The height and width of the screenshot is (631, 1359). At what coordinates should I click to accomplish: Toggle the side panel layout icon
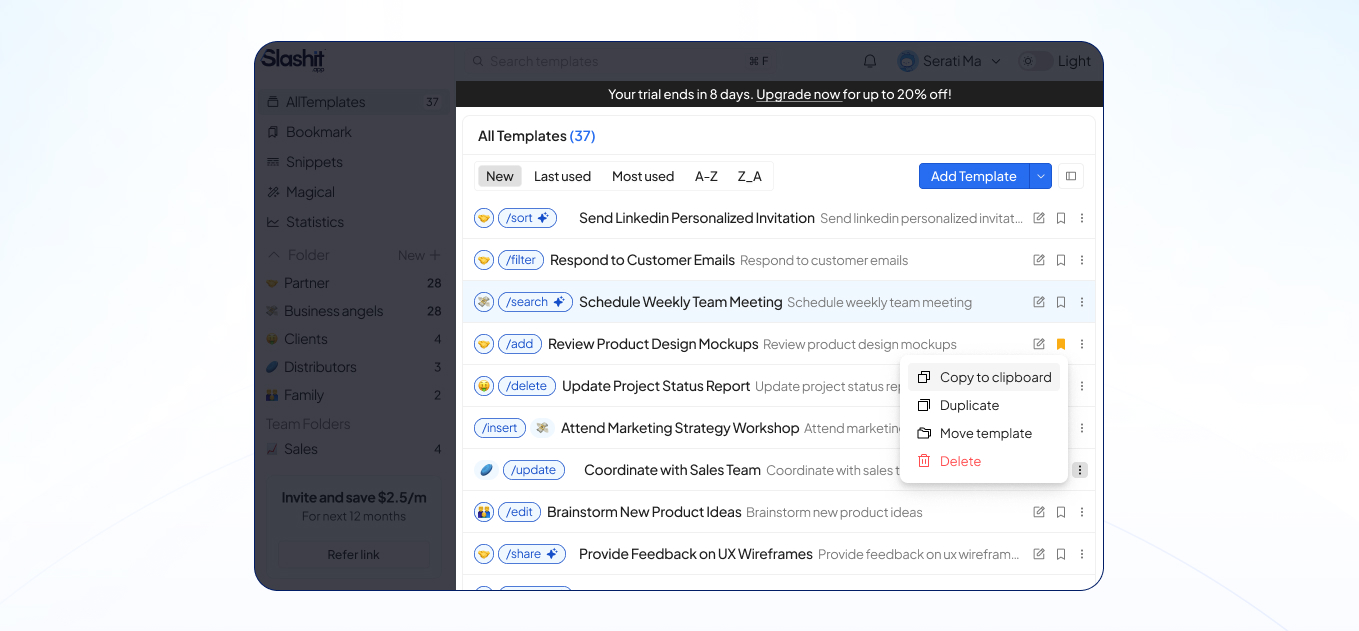(1071, 176)
